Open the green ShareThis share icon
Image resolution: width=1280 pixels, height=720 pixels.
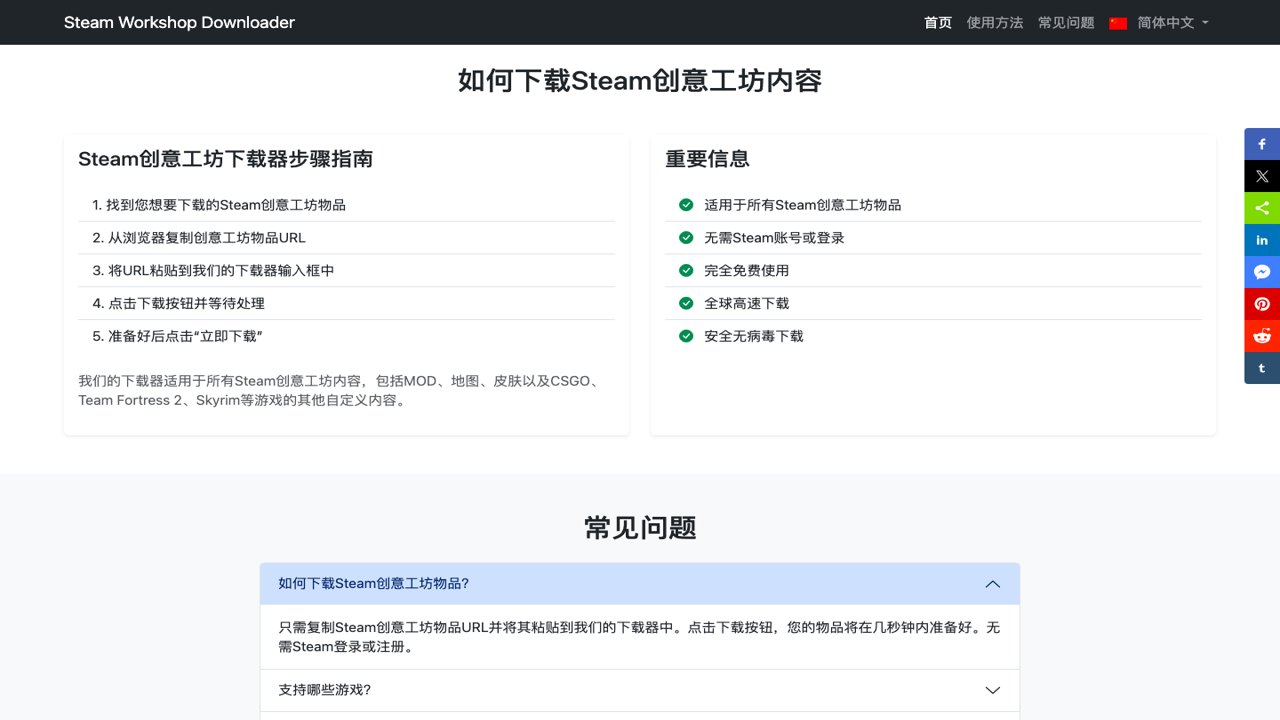[x=1262, y=208]
